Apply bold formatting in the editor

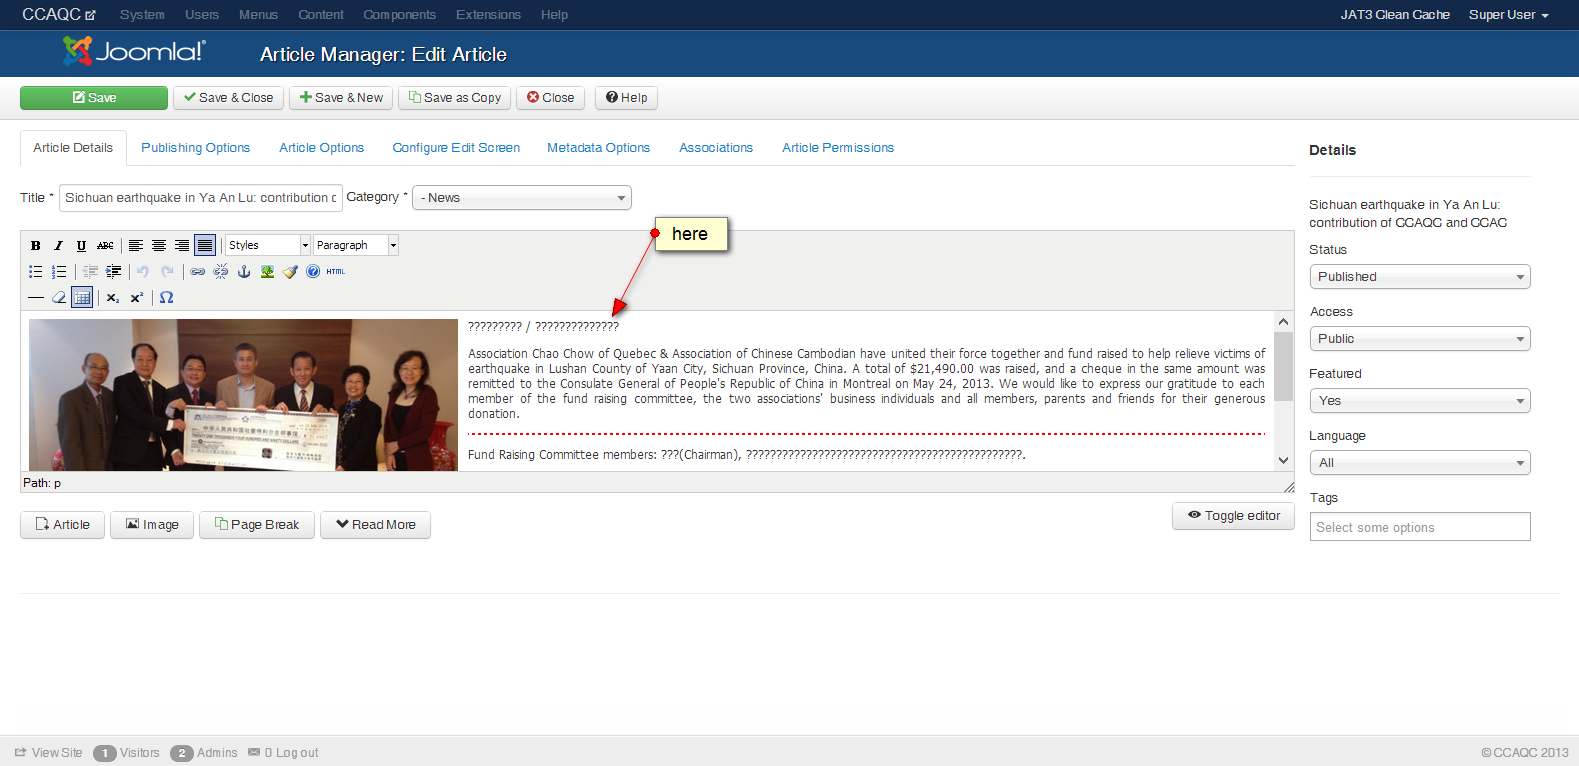(x=36, y=245)
